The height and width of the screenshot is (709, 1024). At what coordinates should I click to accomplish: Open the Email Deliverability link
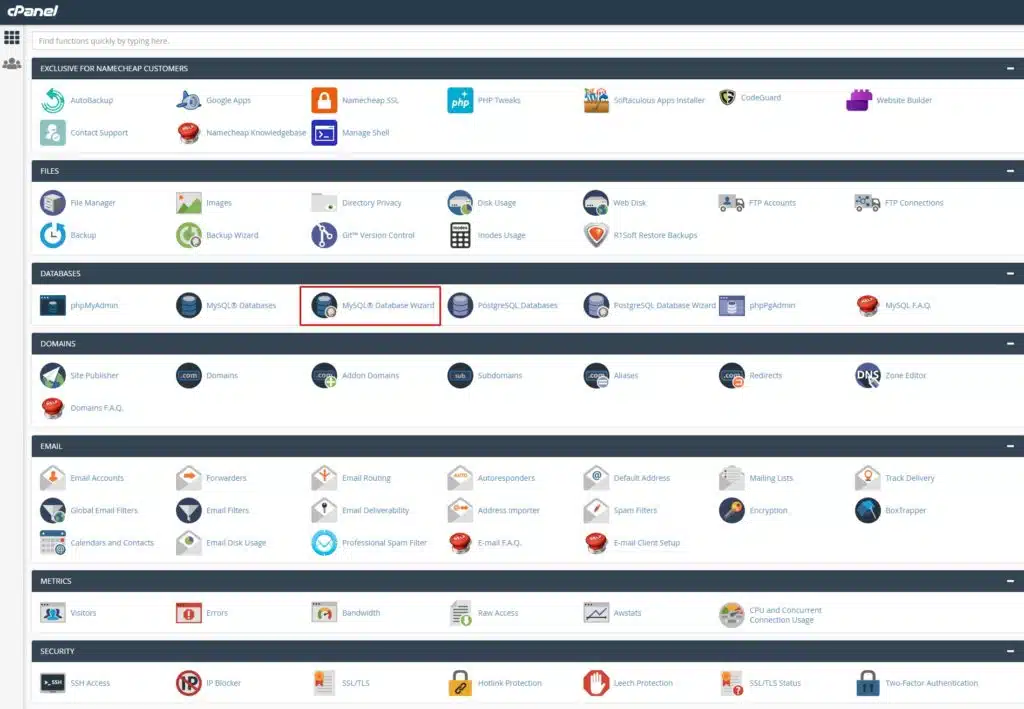tap(376, 511)
